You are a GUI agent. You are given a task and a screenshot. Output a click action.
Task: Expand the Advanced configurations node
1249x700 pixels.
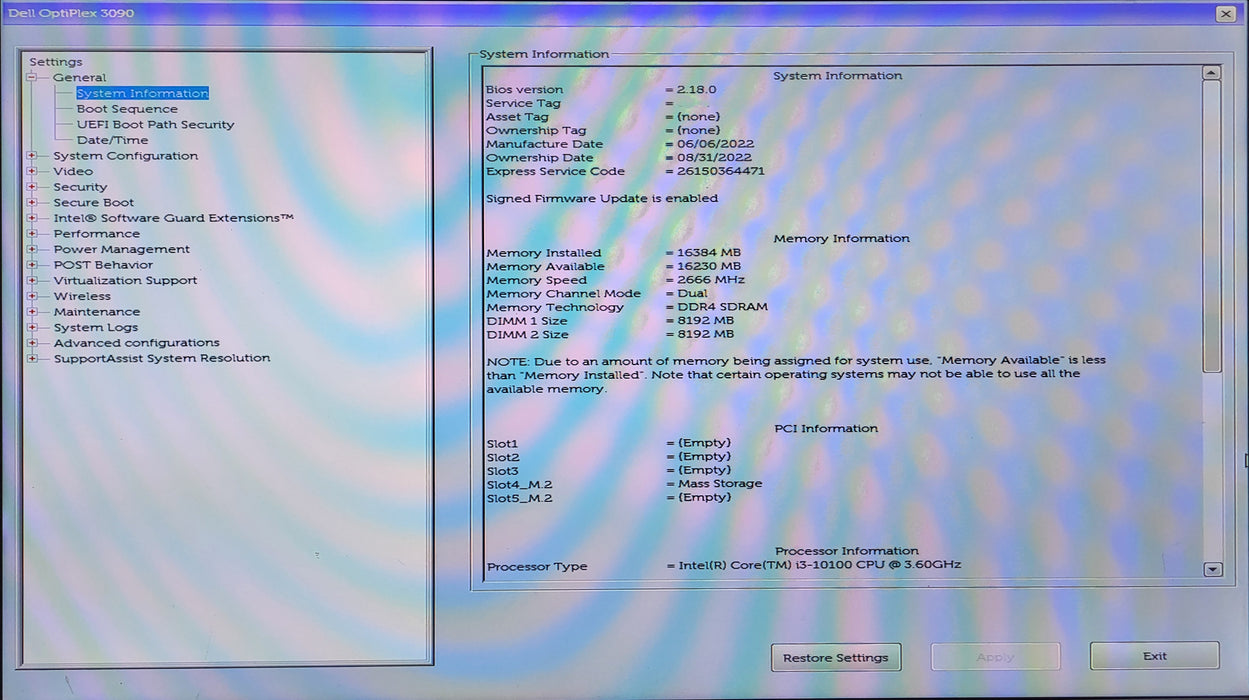(x=32, y=343)
